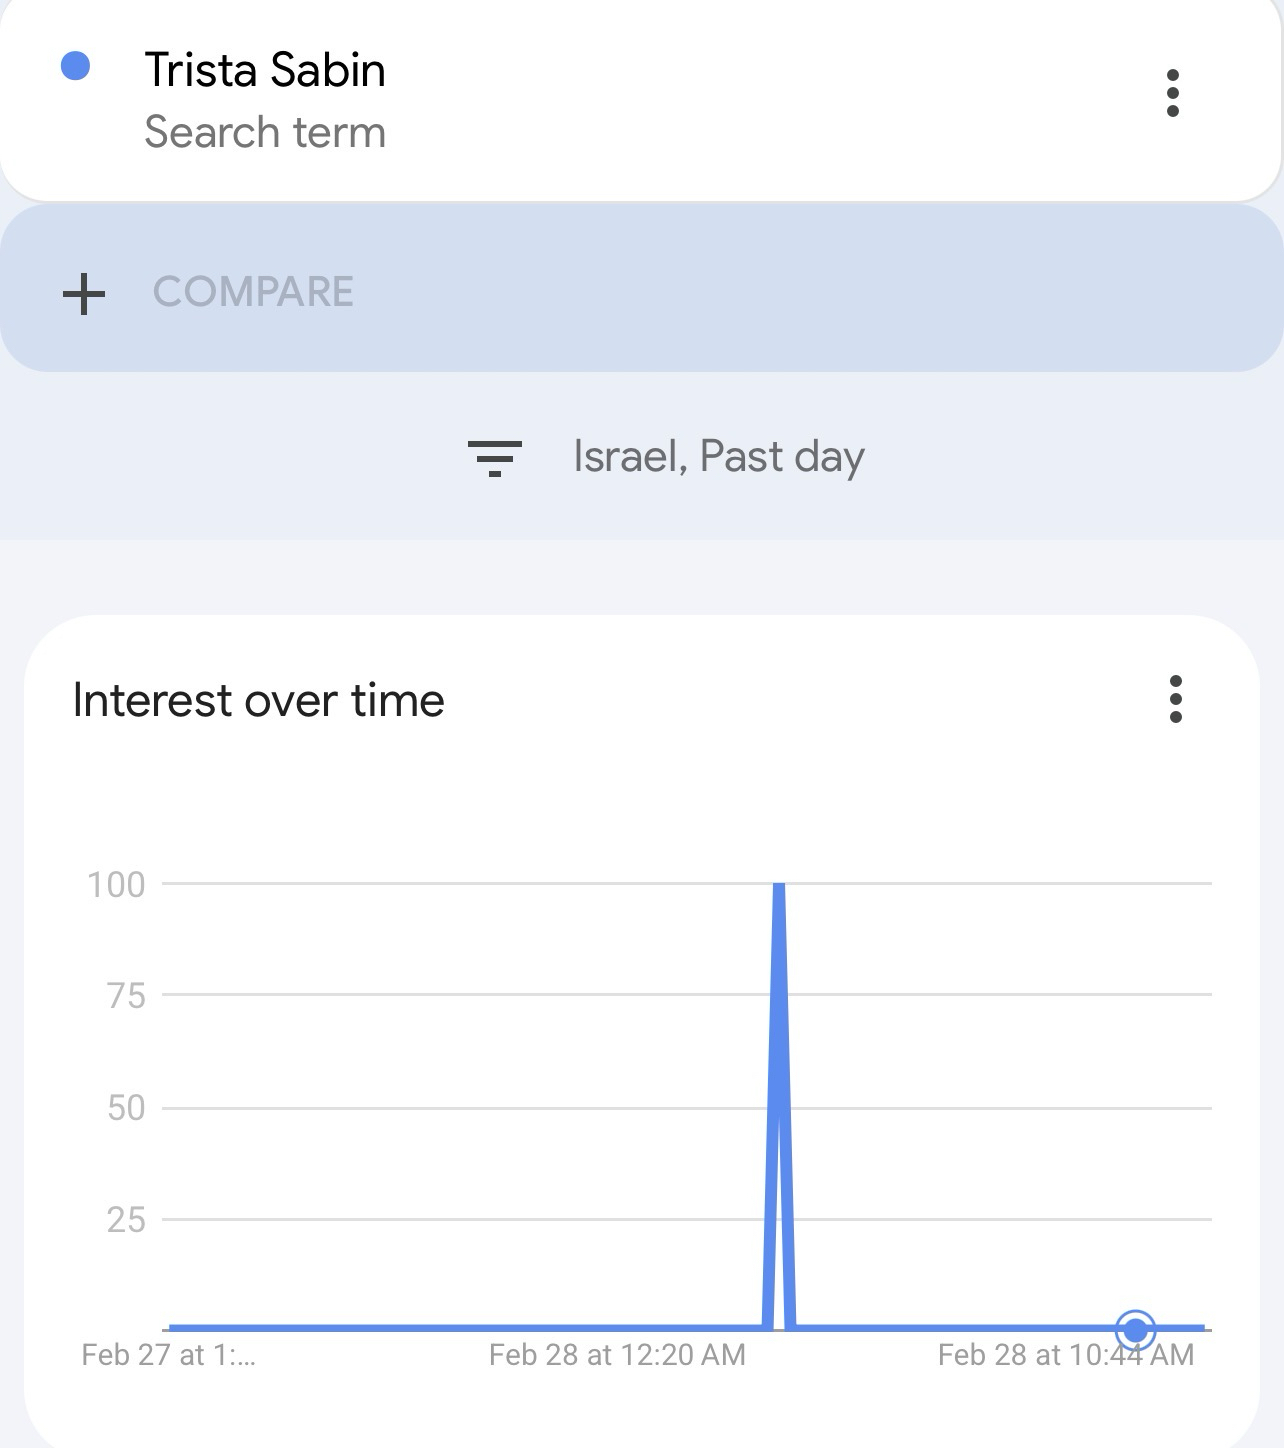1284x1448 pixels.
Task: Open the Trista Sabin search term options menu
Action: point(1173,93)
